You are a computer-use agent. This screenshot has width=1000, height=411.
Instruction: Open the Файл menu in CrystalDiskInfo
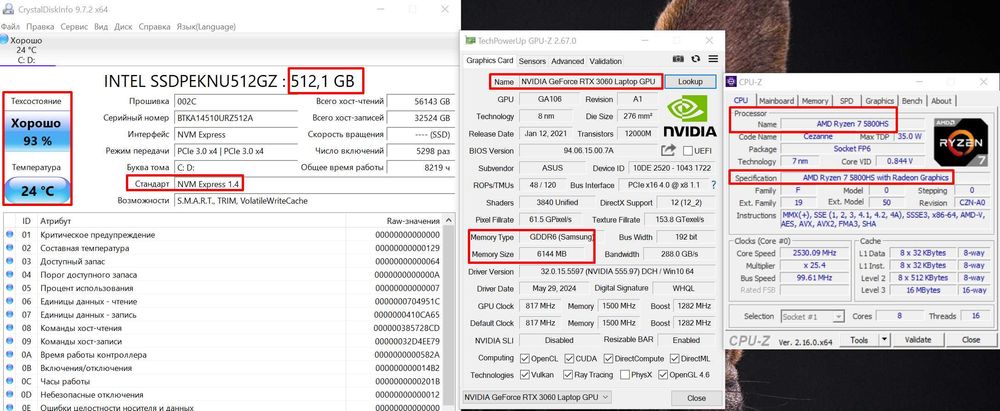[x=10, y=27]
